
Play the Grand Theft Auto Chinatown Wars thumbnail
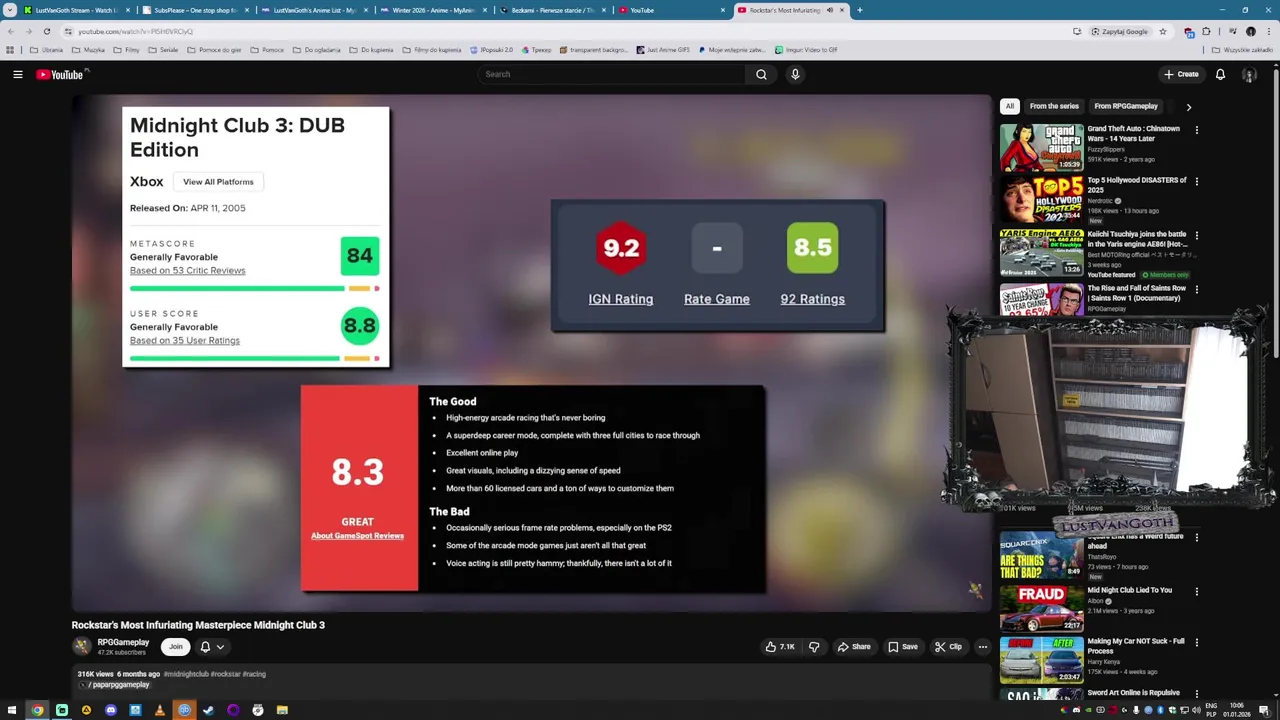[x=1041, y=147]
